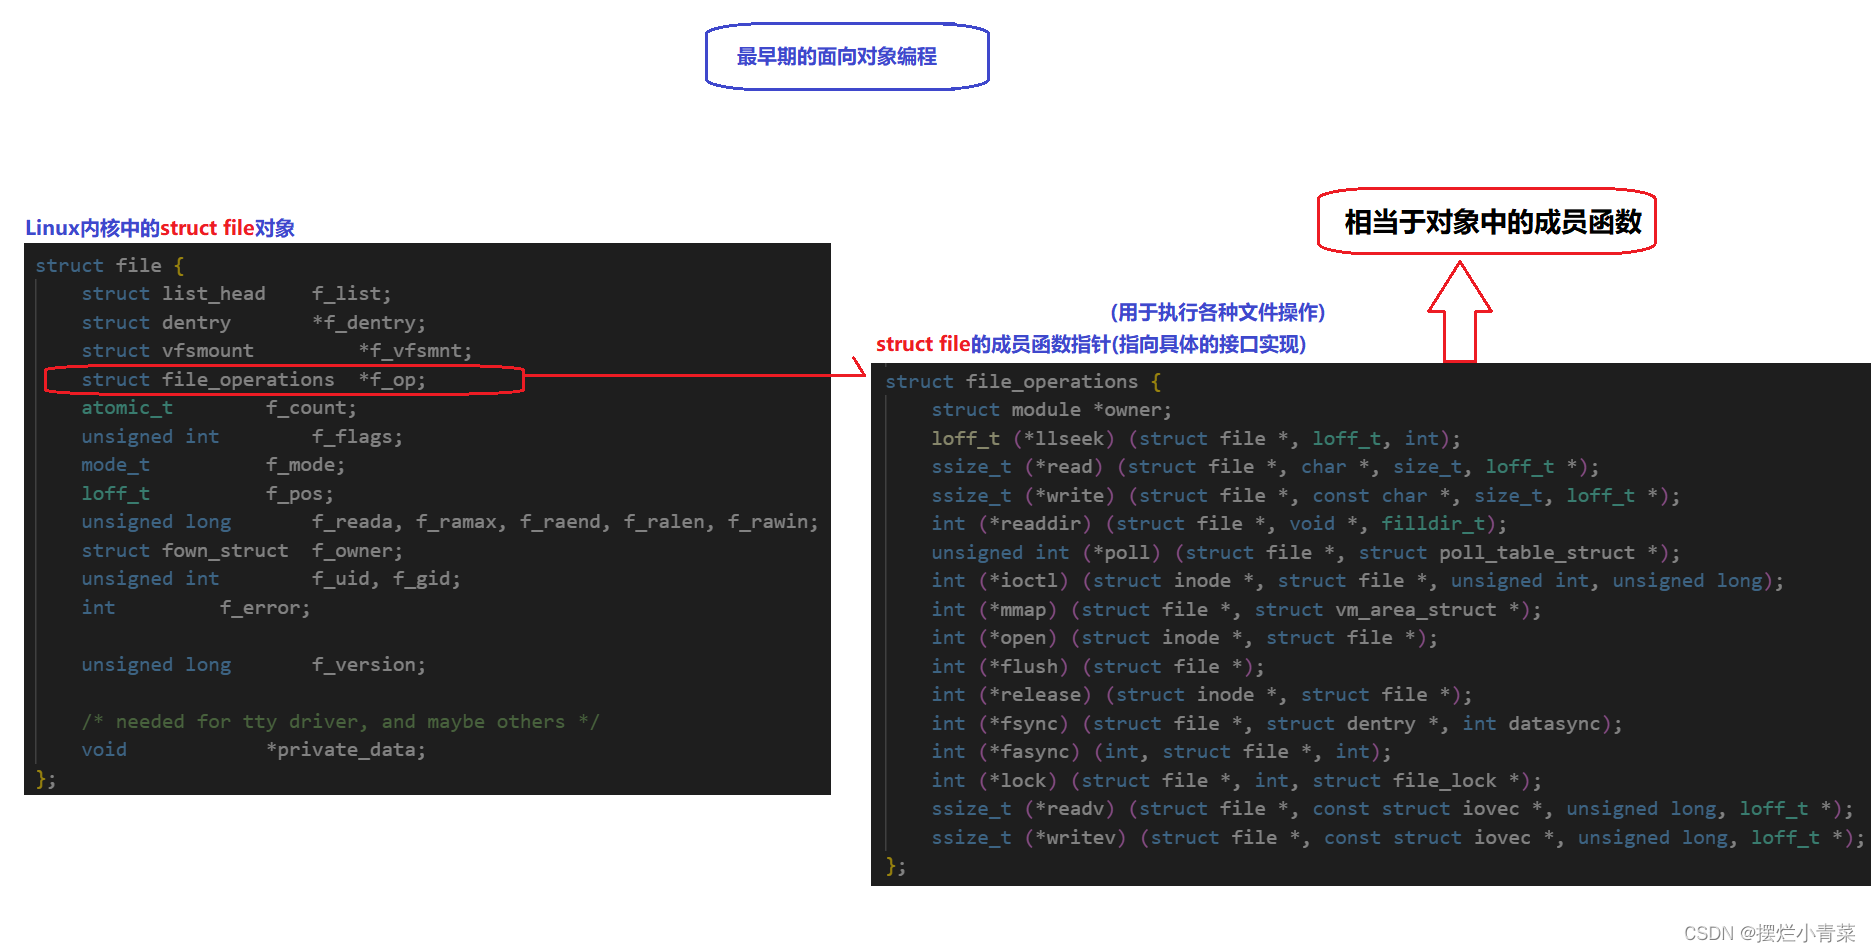Click the line 'struct fown_struct f_owner;'
Image resolution: width=1871 pixels, height=952 pixels.
pos(242,550)
